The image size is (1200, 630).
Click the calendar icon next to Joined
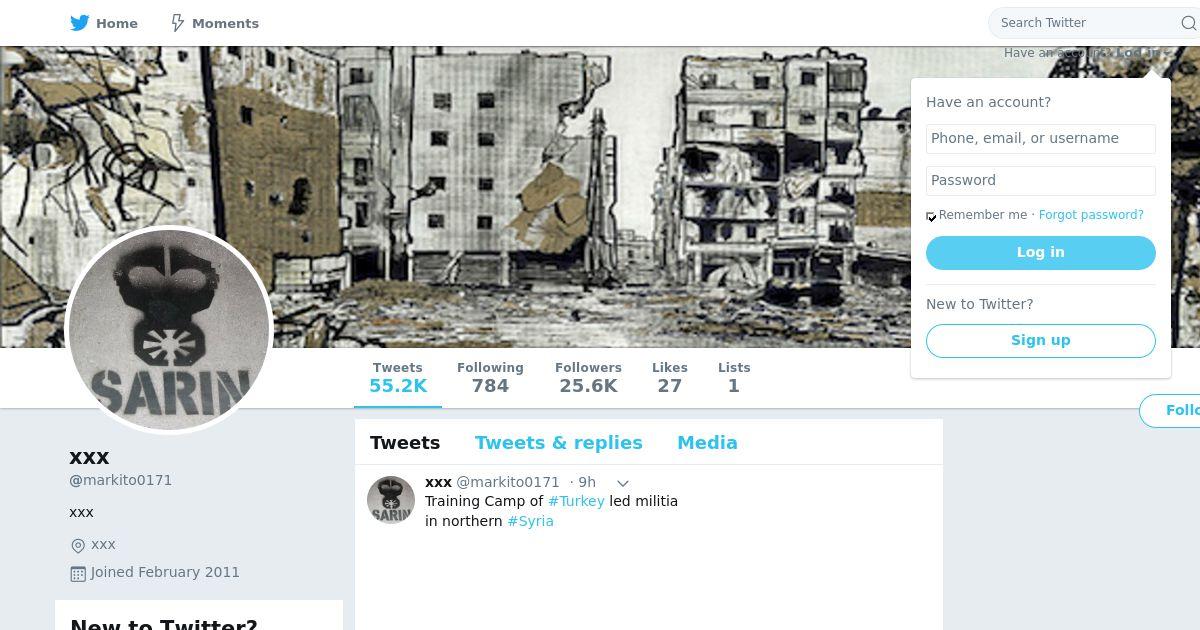(78, 573)
